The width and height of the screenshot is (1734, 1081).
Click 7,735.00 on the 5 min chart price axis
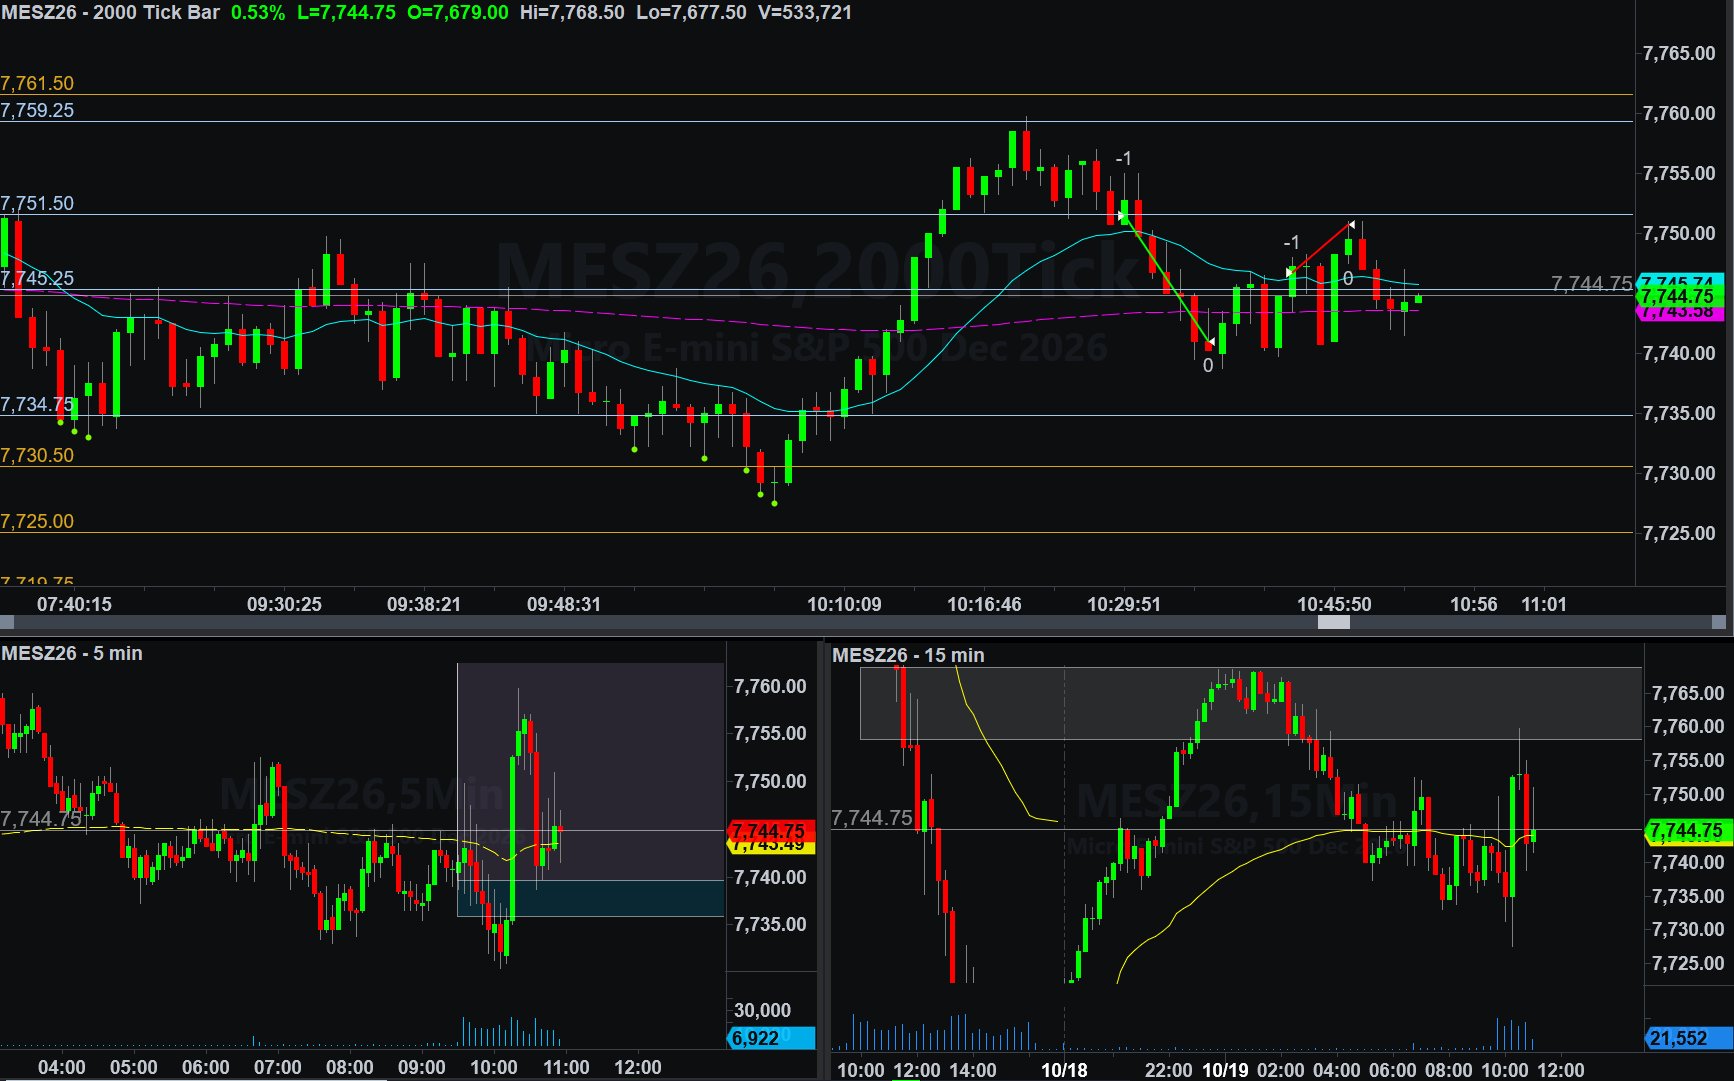click(770, 924)
